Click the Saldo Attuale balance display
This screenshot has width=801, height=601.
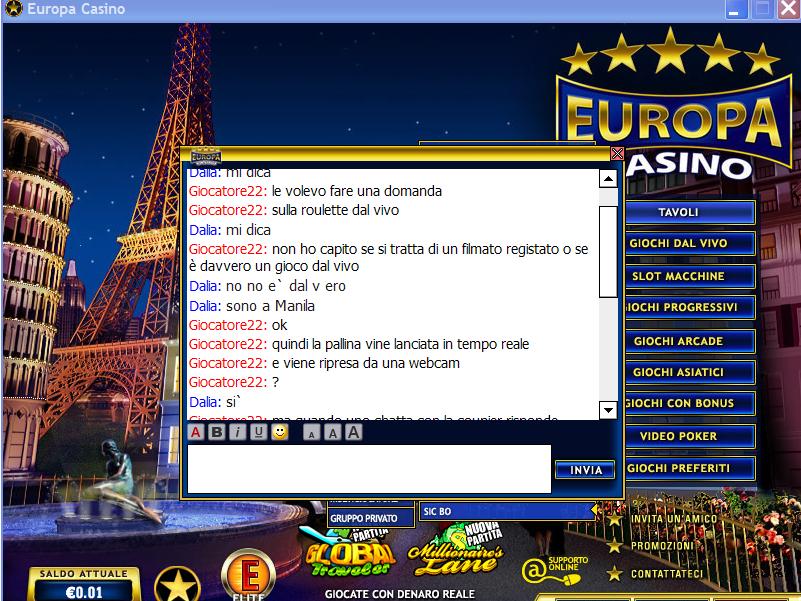84,584
